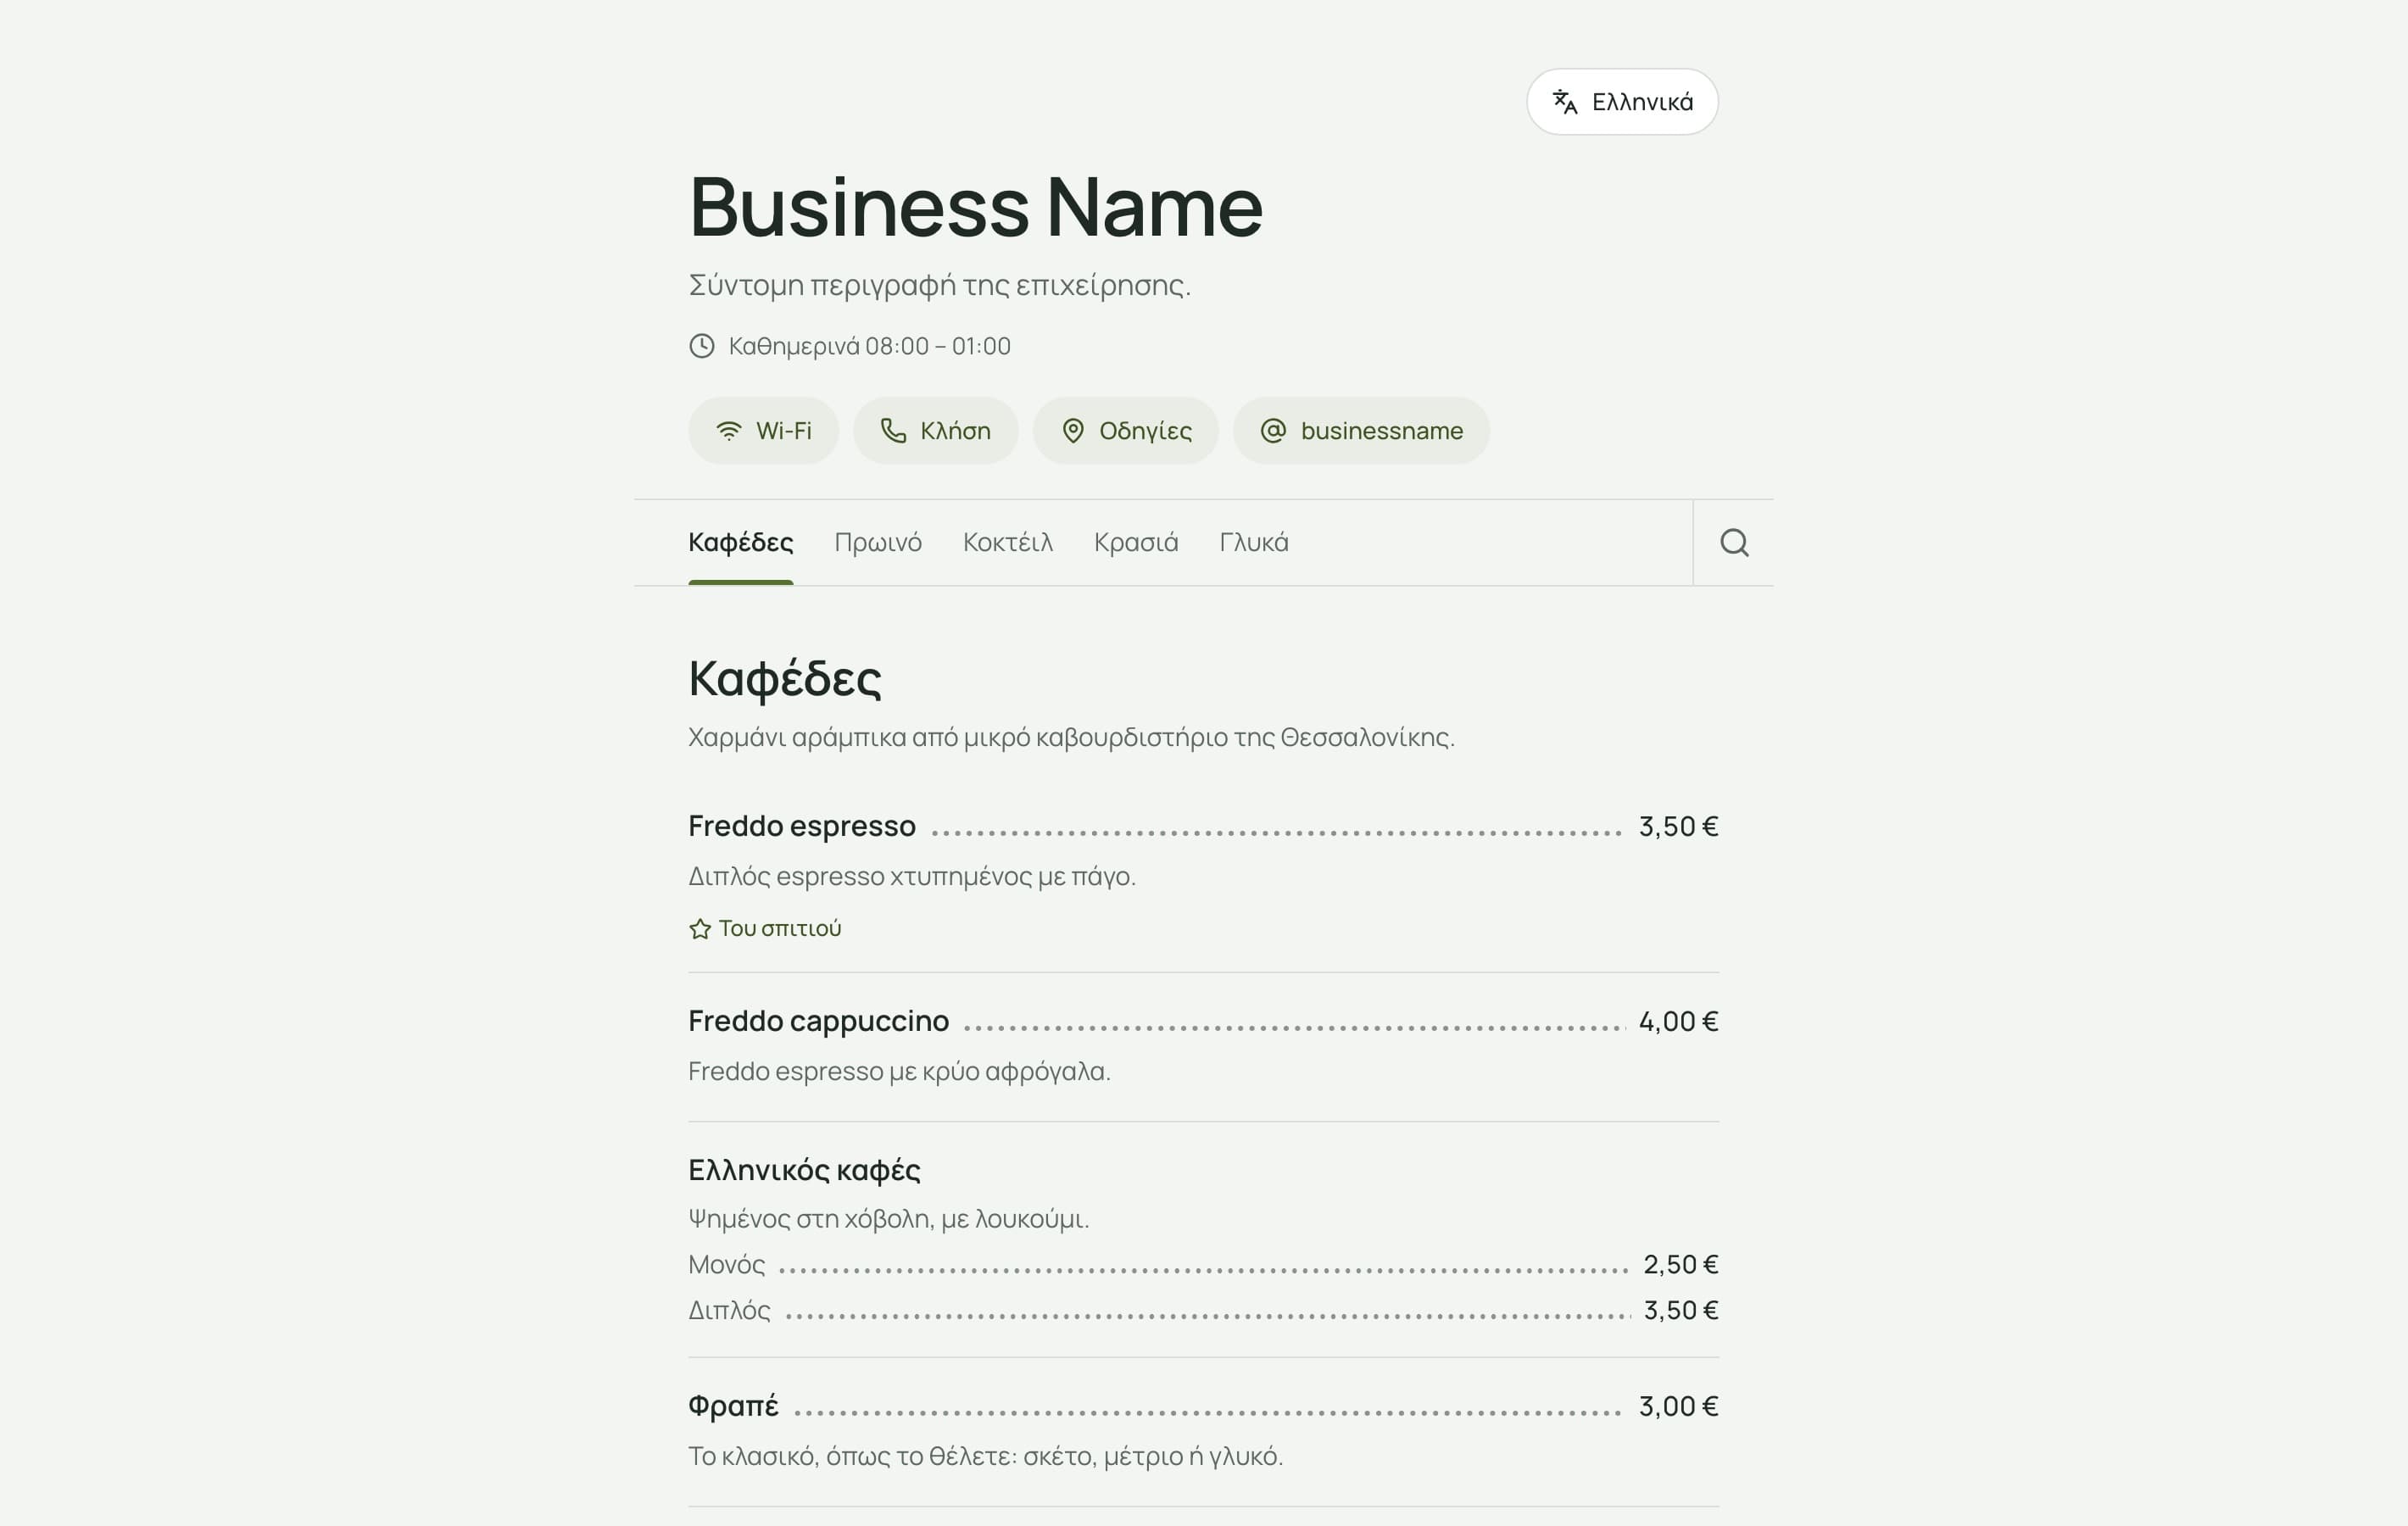Select the Καφέδες tab
This screenshot has width=2408, height=1526.
pos(741,542)
